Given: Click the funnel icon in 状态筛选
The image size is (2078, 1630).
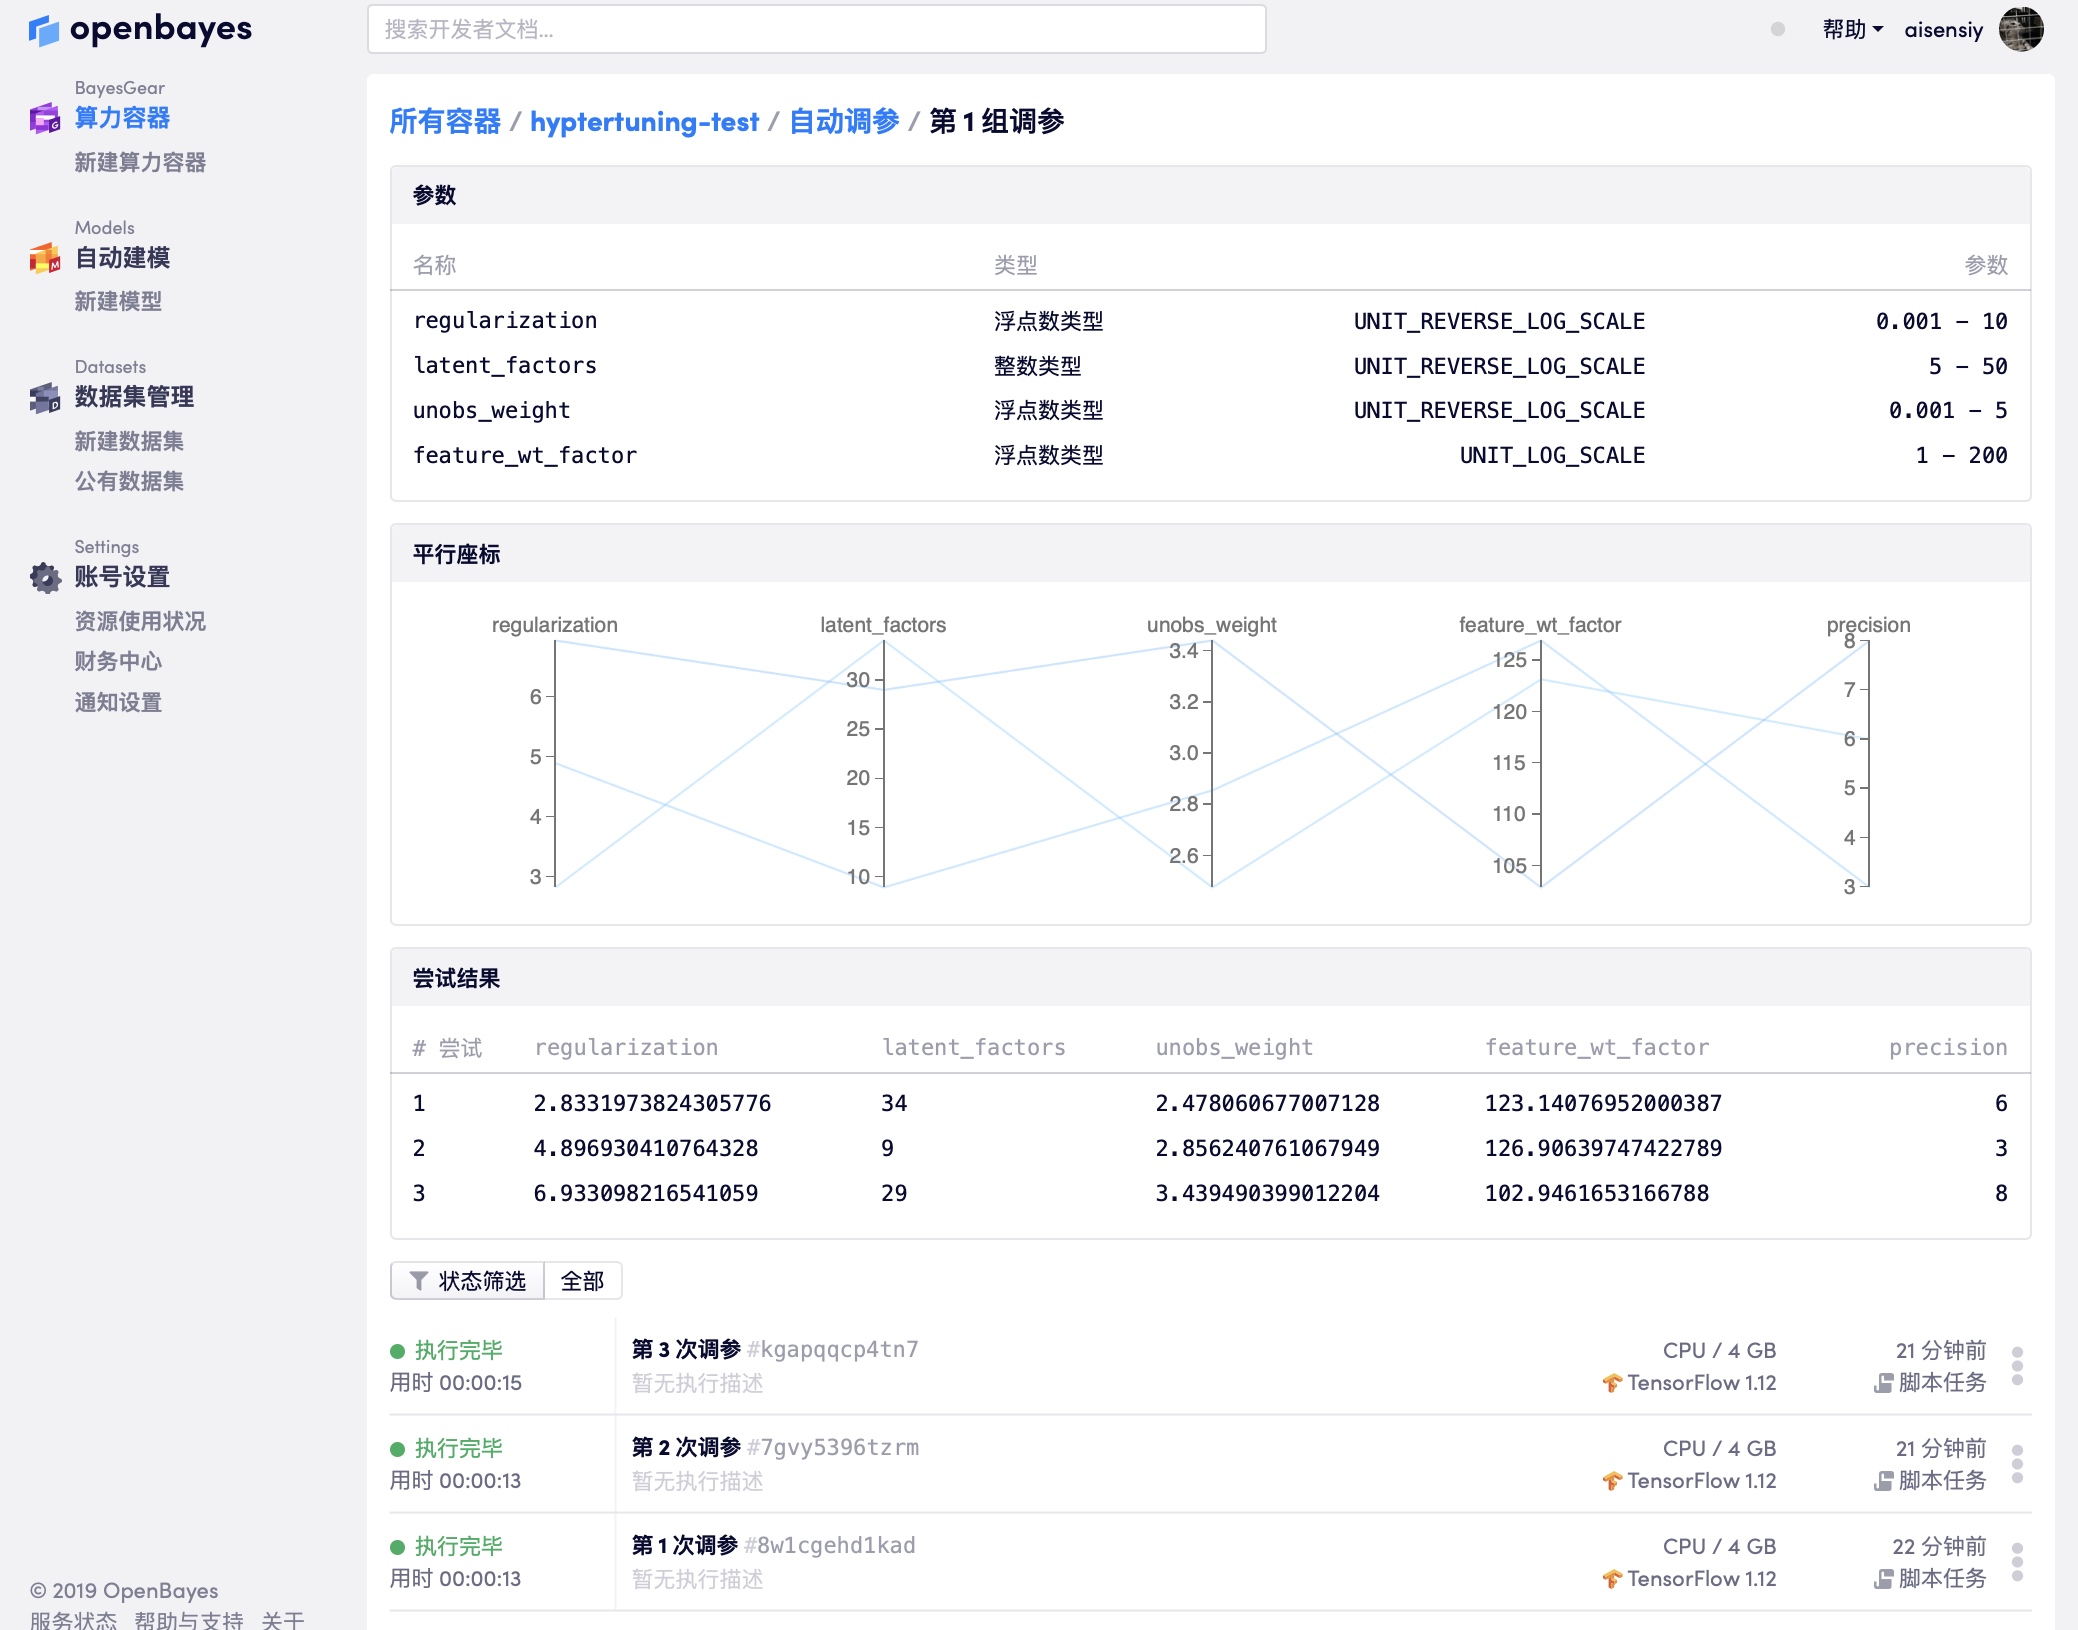Looking at the screenshot, I should coord(419,1281).
